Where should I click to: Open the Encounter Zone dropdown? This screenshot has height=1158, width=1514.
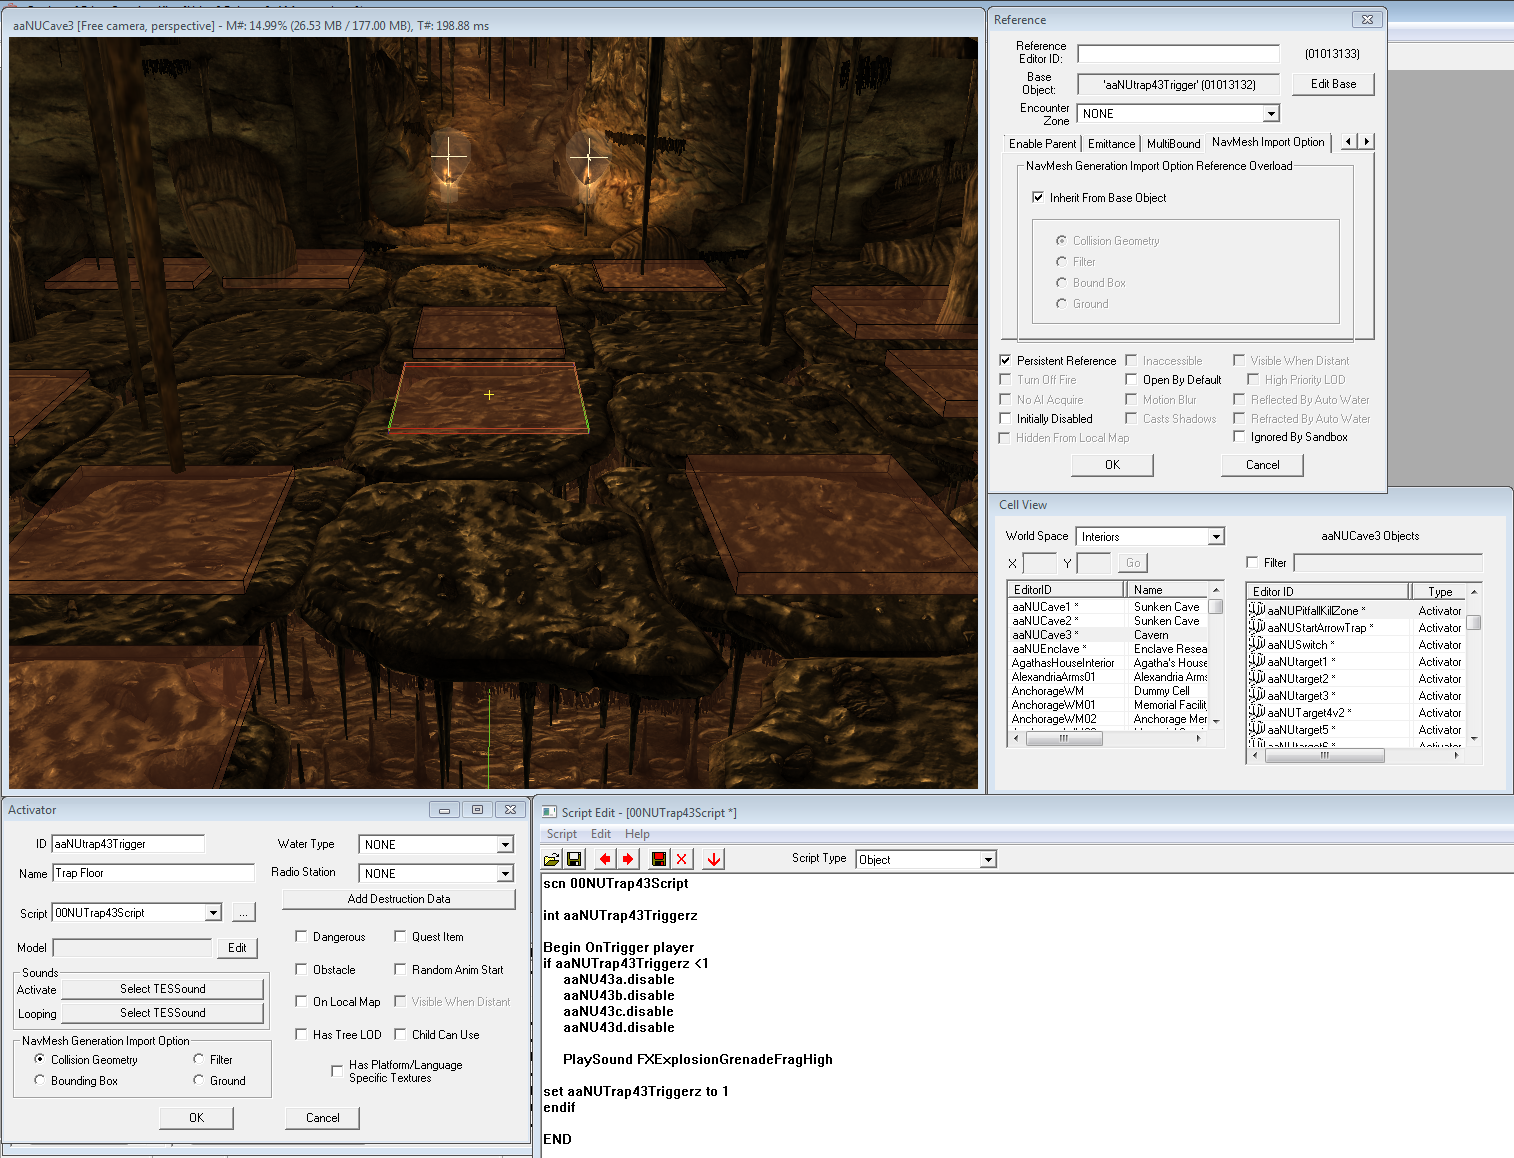click(1270, 114)
